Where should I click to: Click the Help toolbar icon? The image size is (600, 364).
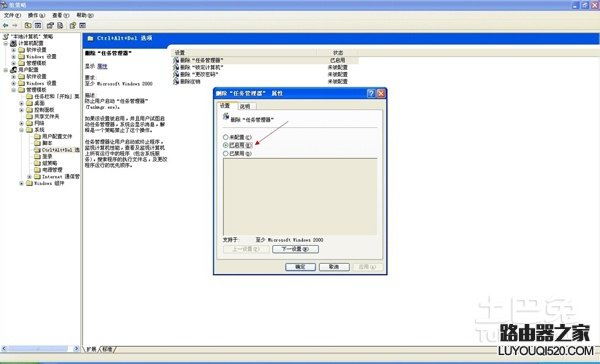coord(73,25)
